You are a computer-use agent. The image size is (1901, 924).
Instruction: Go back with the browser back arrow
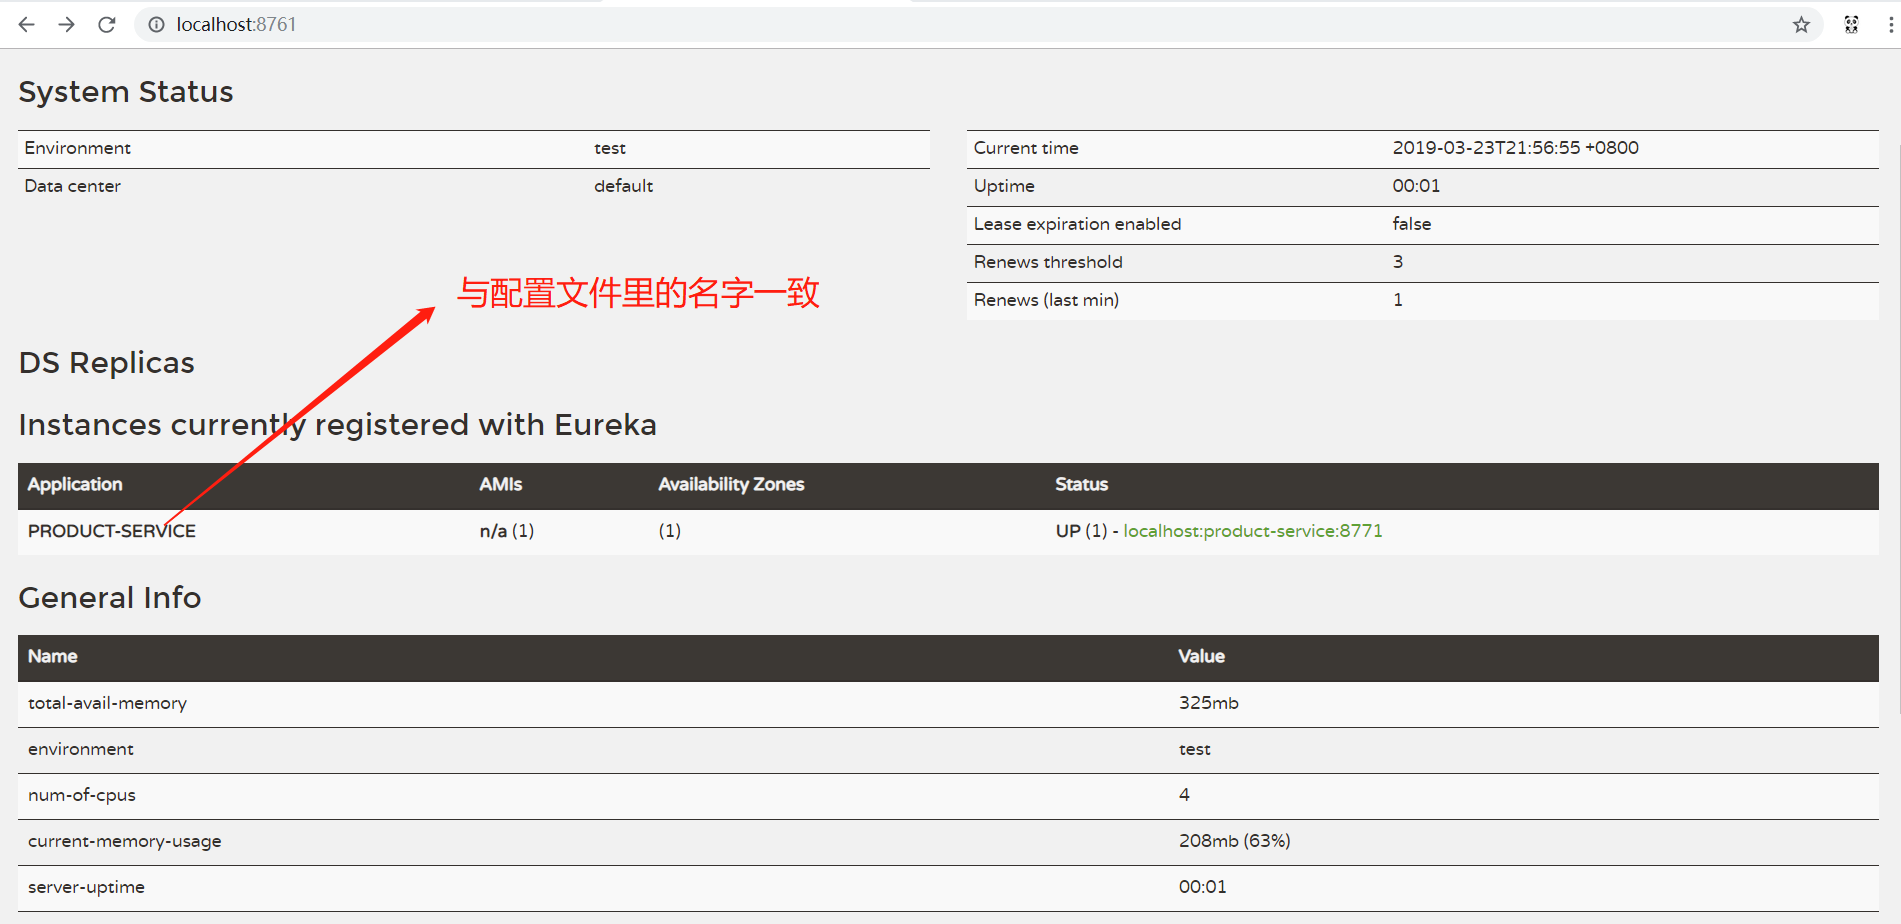[27, 24]
